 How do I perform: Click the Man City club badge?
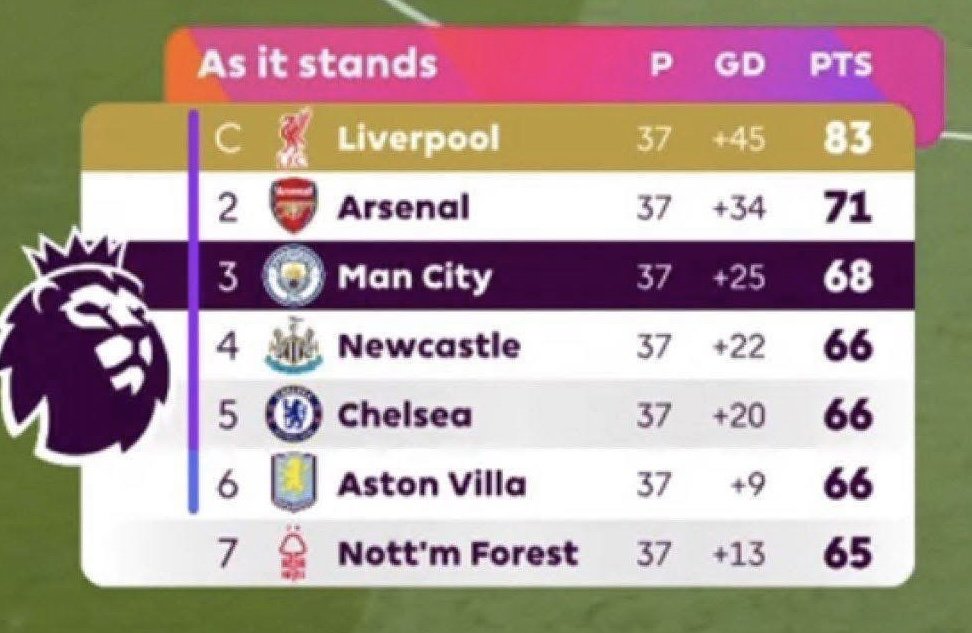tap(293, 275)
